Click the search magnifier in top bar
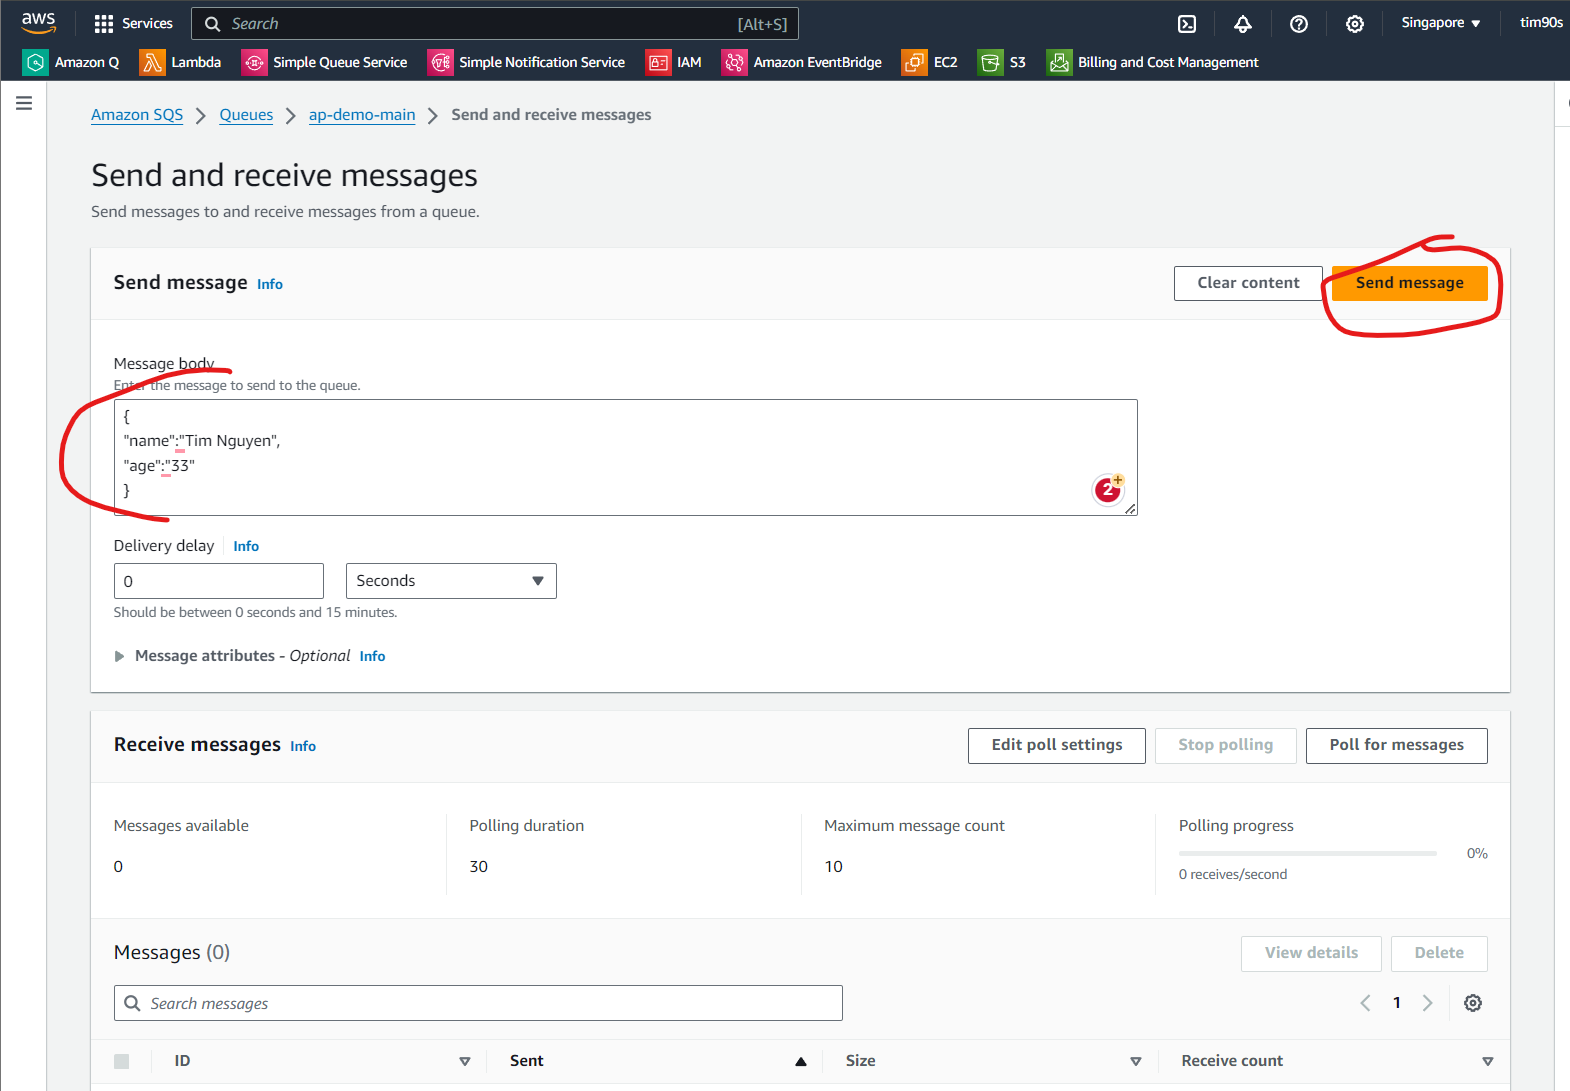 (212, 24)
